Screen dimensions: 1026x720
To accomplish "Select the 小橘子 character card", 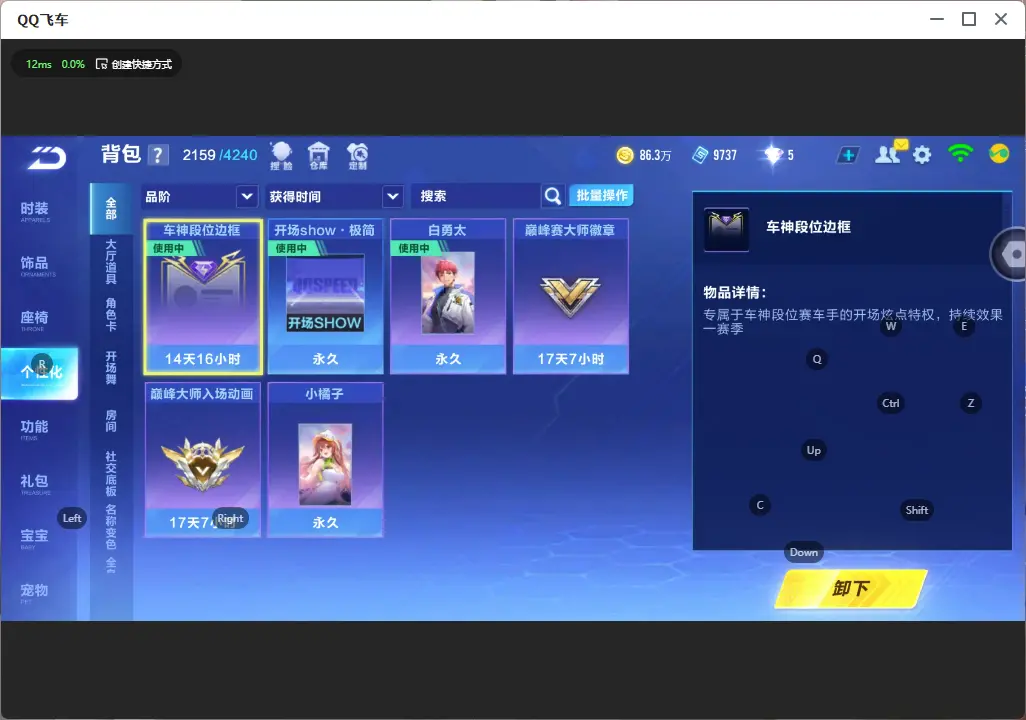I will (x=325, y=460).
